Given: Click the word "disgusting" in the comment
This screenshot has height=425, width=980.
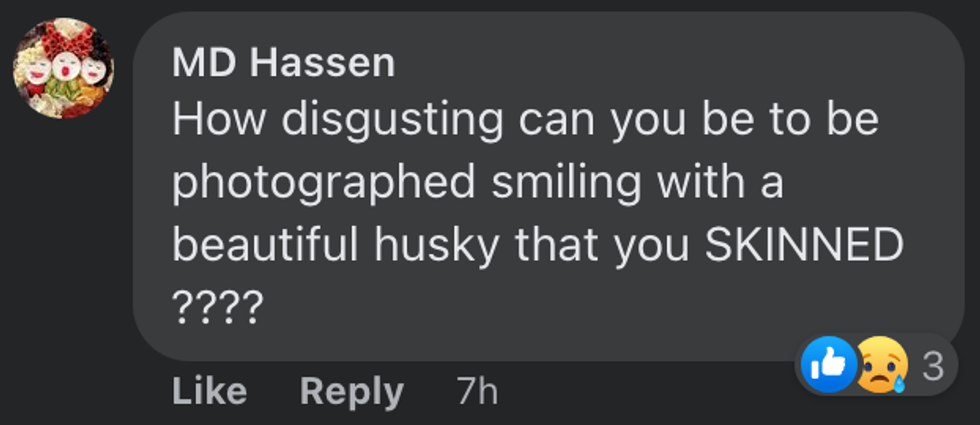Looking at the screenshot, I should click(x=392, y=121).
